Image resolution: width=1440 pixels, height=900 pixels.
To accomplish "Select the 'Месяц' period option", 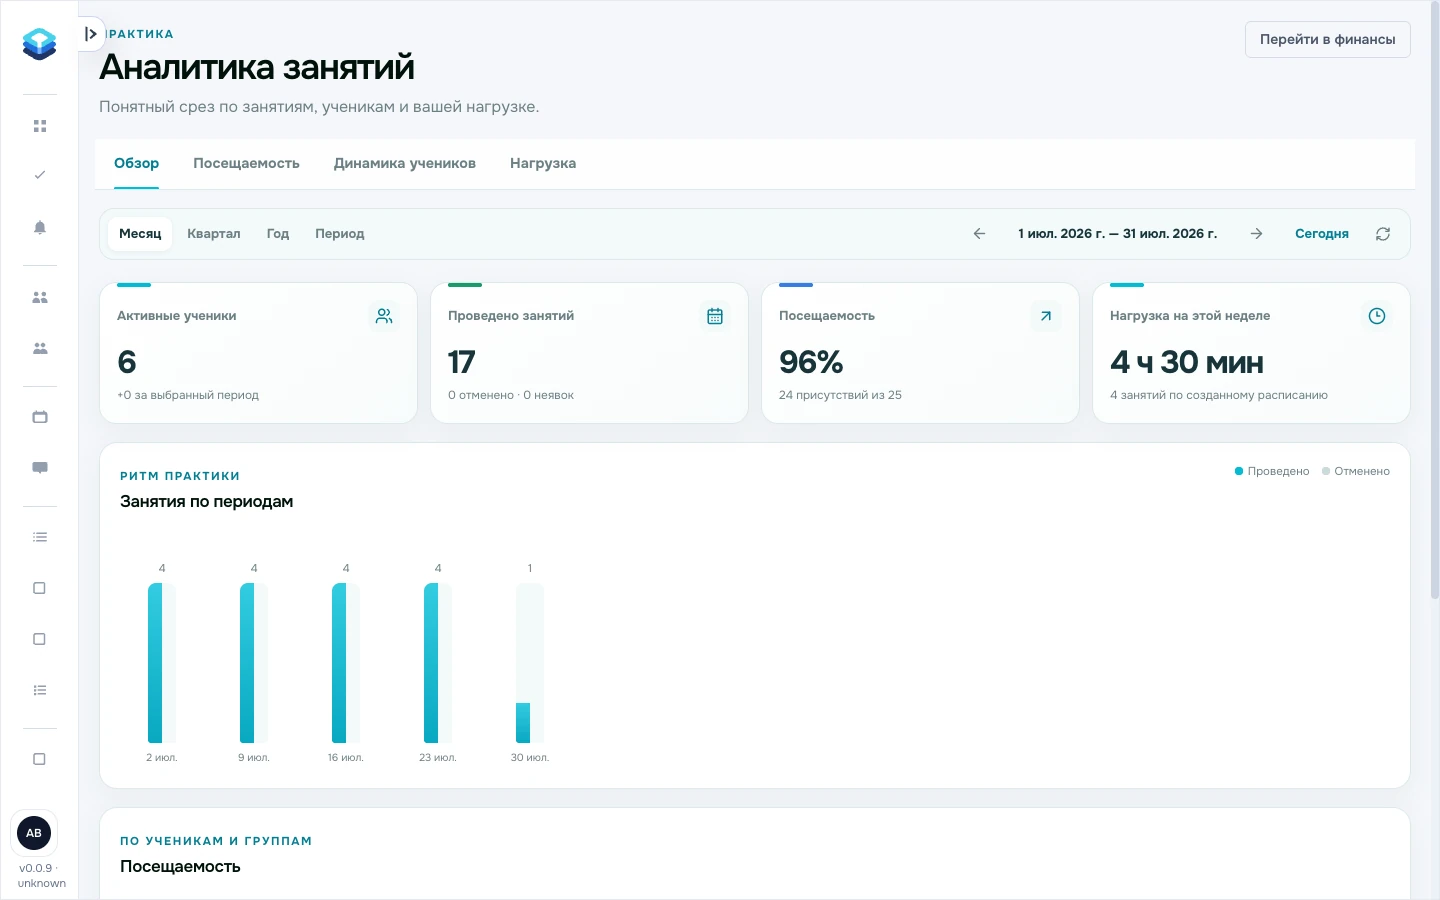I will [x=140, y=233].
